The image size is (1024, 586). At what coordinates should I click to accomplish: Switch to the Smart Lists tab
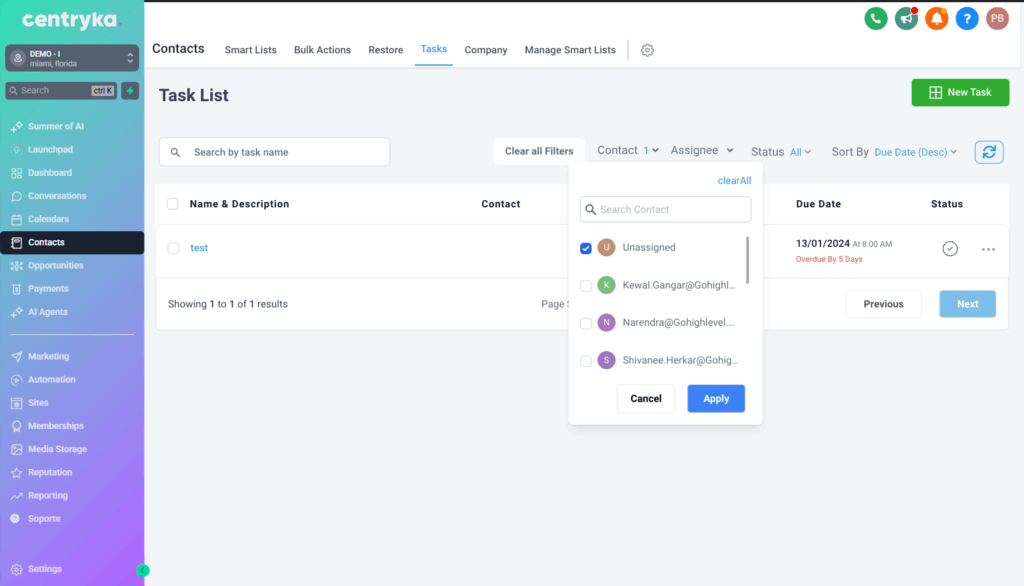(x=250, y=50)
